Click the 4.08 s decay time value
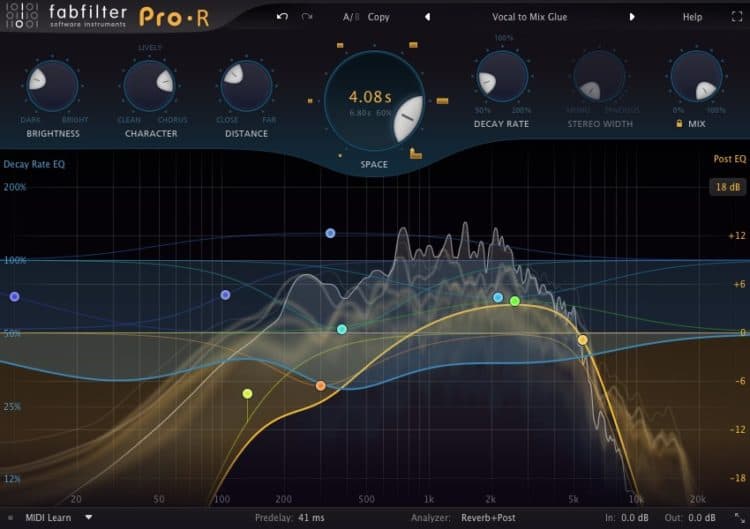Screen dimensions: 750x529 pos(370,97)
